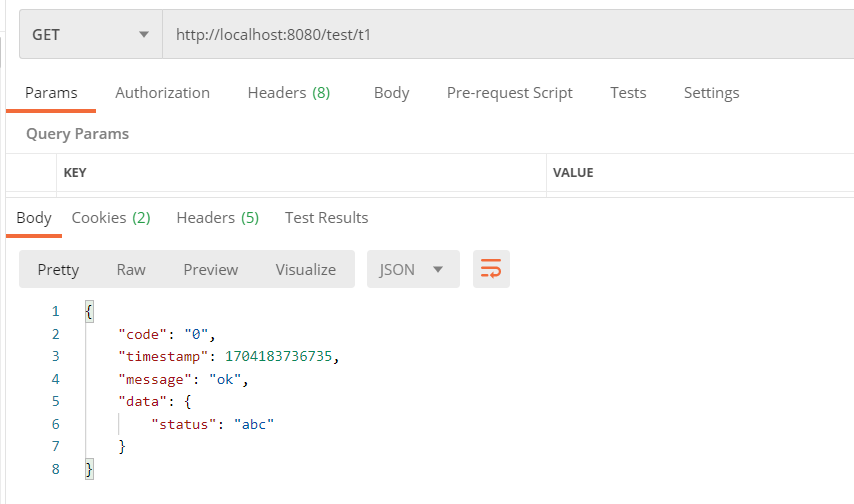This screenshot has height=504, width=854.
Task: Open the Pre-request Script tab
Action: (x=509, y=93)
